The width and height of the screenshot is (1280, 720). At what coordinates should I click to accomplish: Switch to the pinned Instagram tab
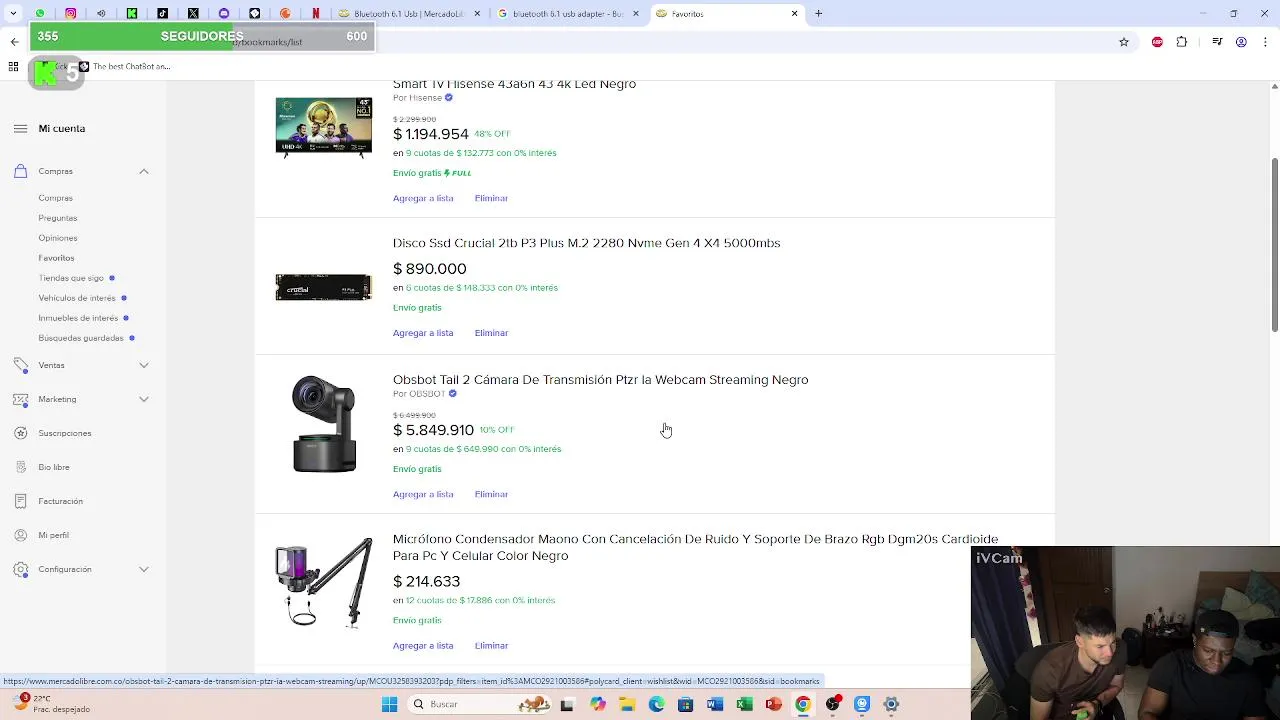tap(70, 14)
